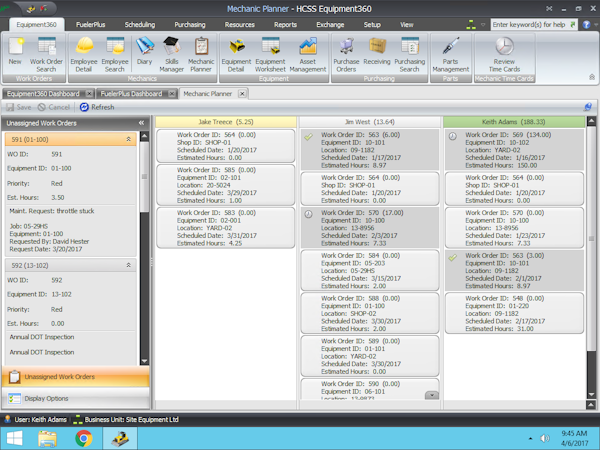Click the Cancel toolbar button

(x=54, y=107)
